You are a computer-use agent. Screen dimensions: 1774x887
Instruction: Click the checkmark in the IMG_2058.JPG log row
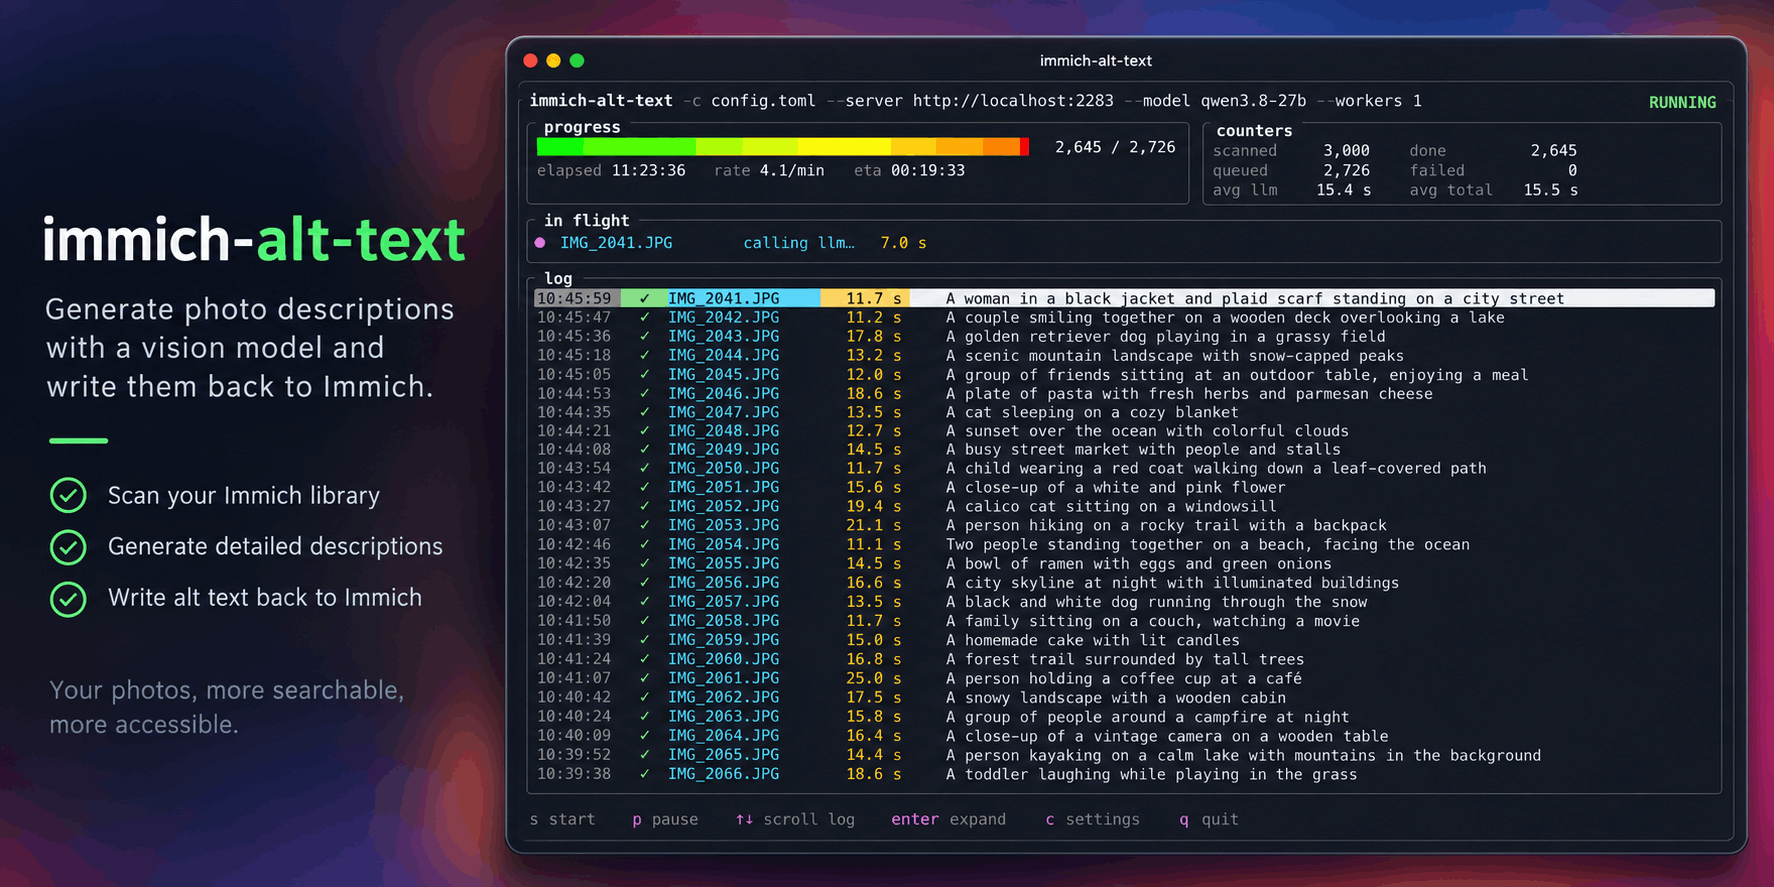[x=645, y=621]
